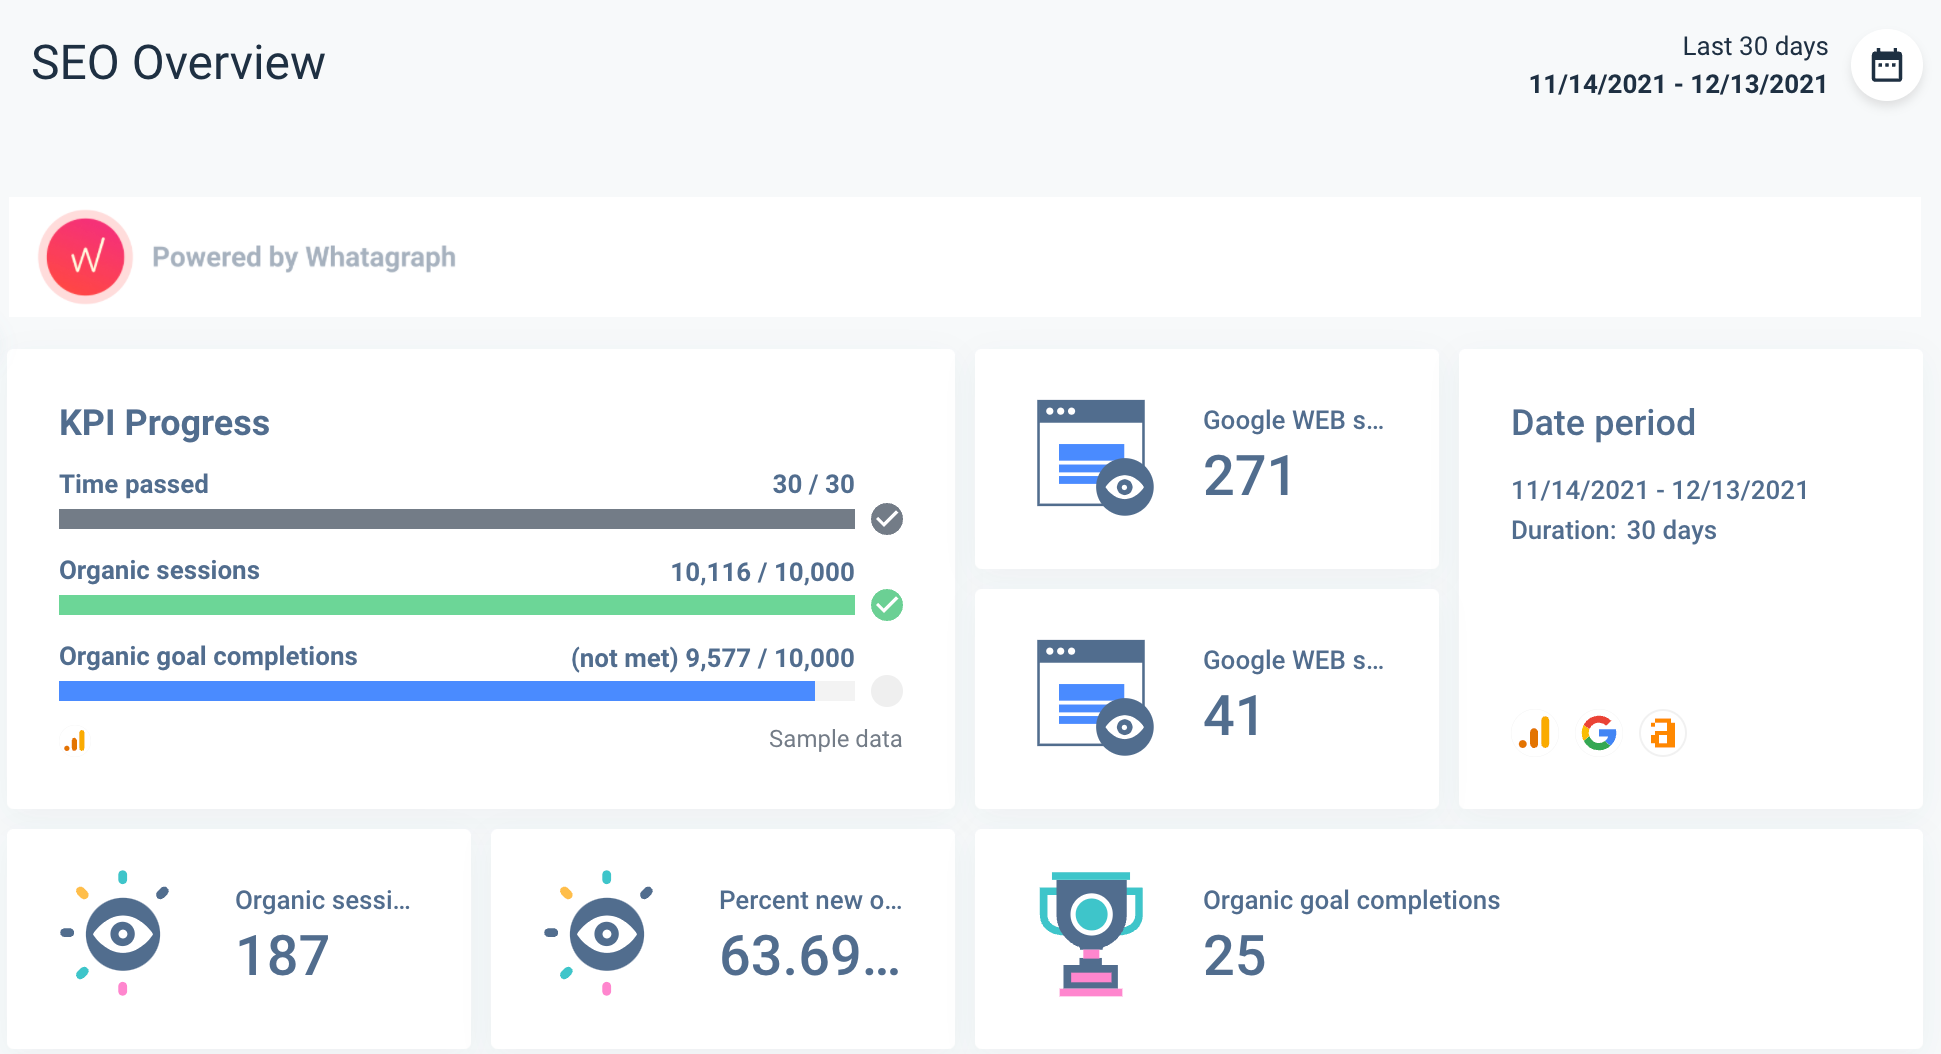The image size is (1941, 1054).
Task: Click the 'Organic sessi...' widget label
Action: [x=322, y=900]
